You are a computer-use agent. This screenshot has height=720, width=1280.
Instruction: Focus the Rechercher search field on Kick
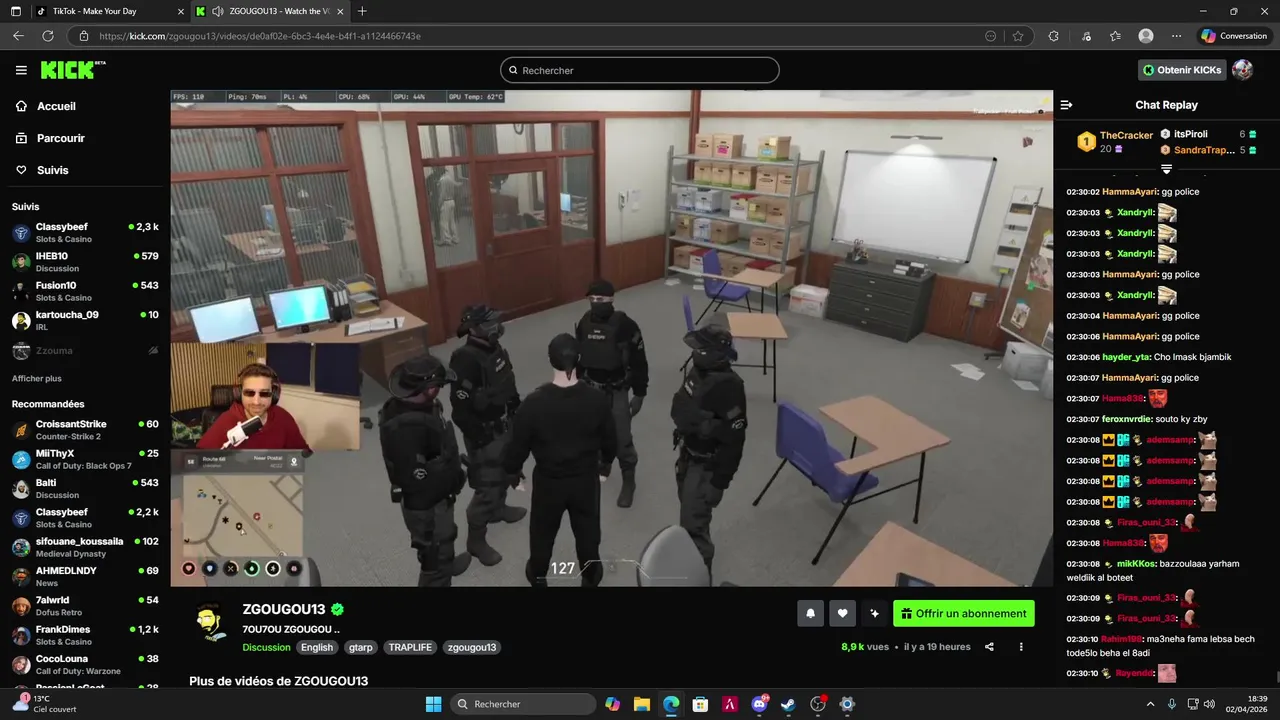(640, 70)
